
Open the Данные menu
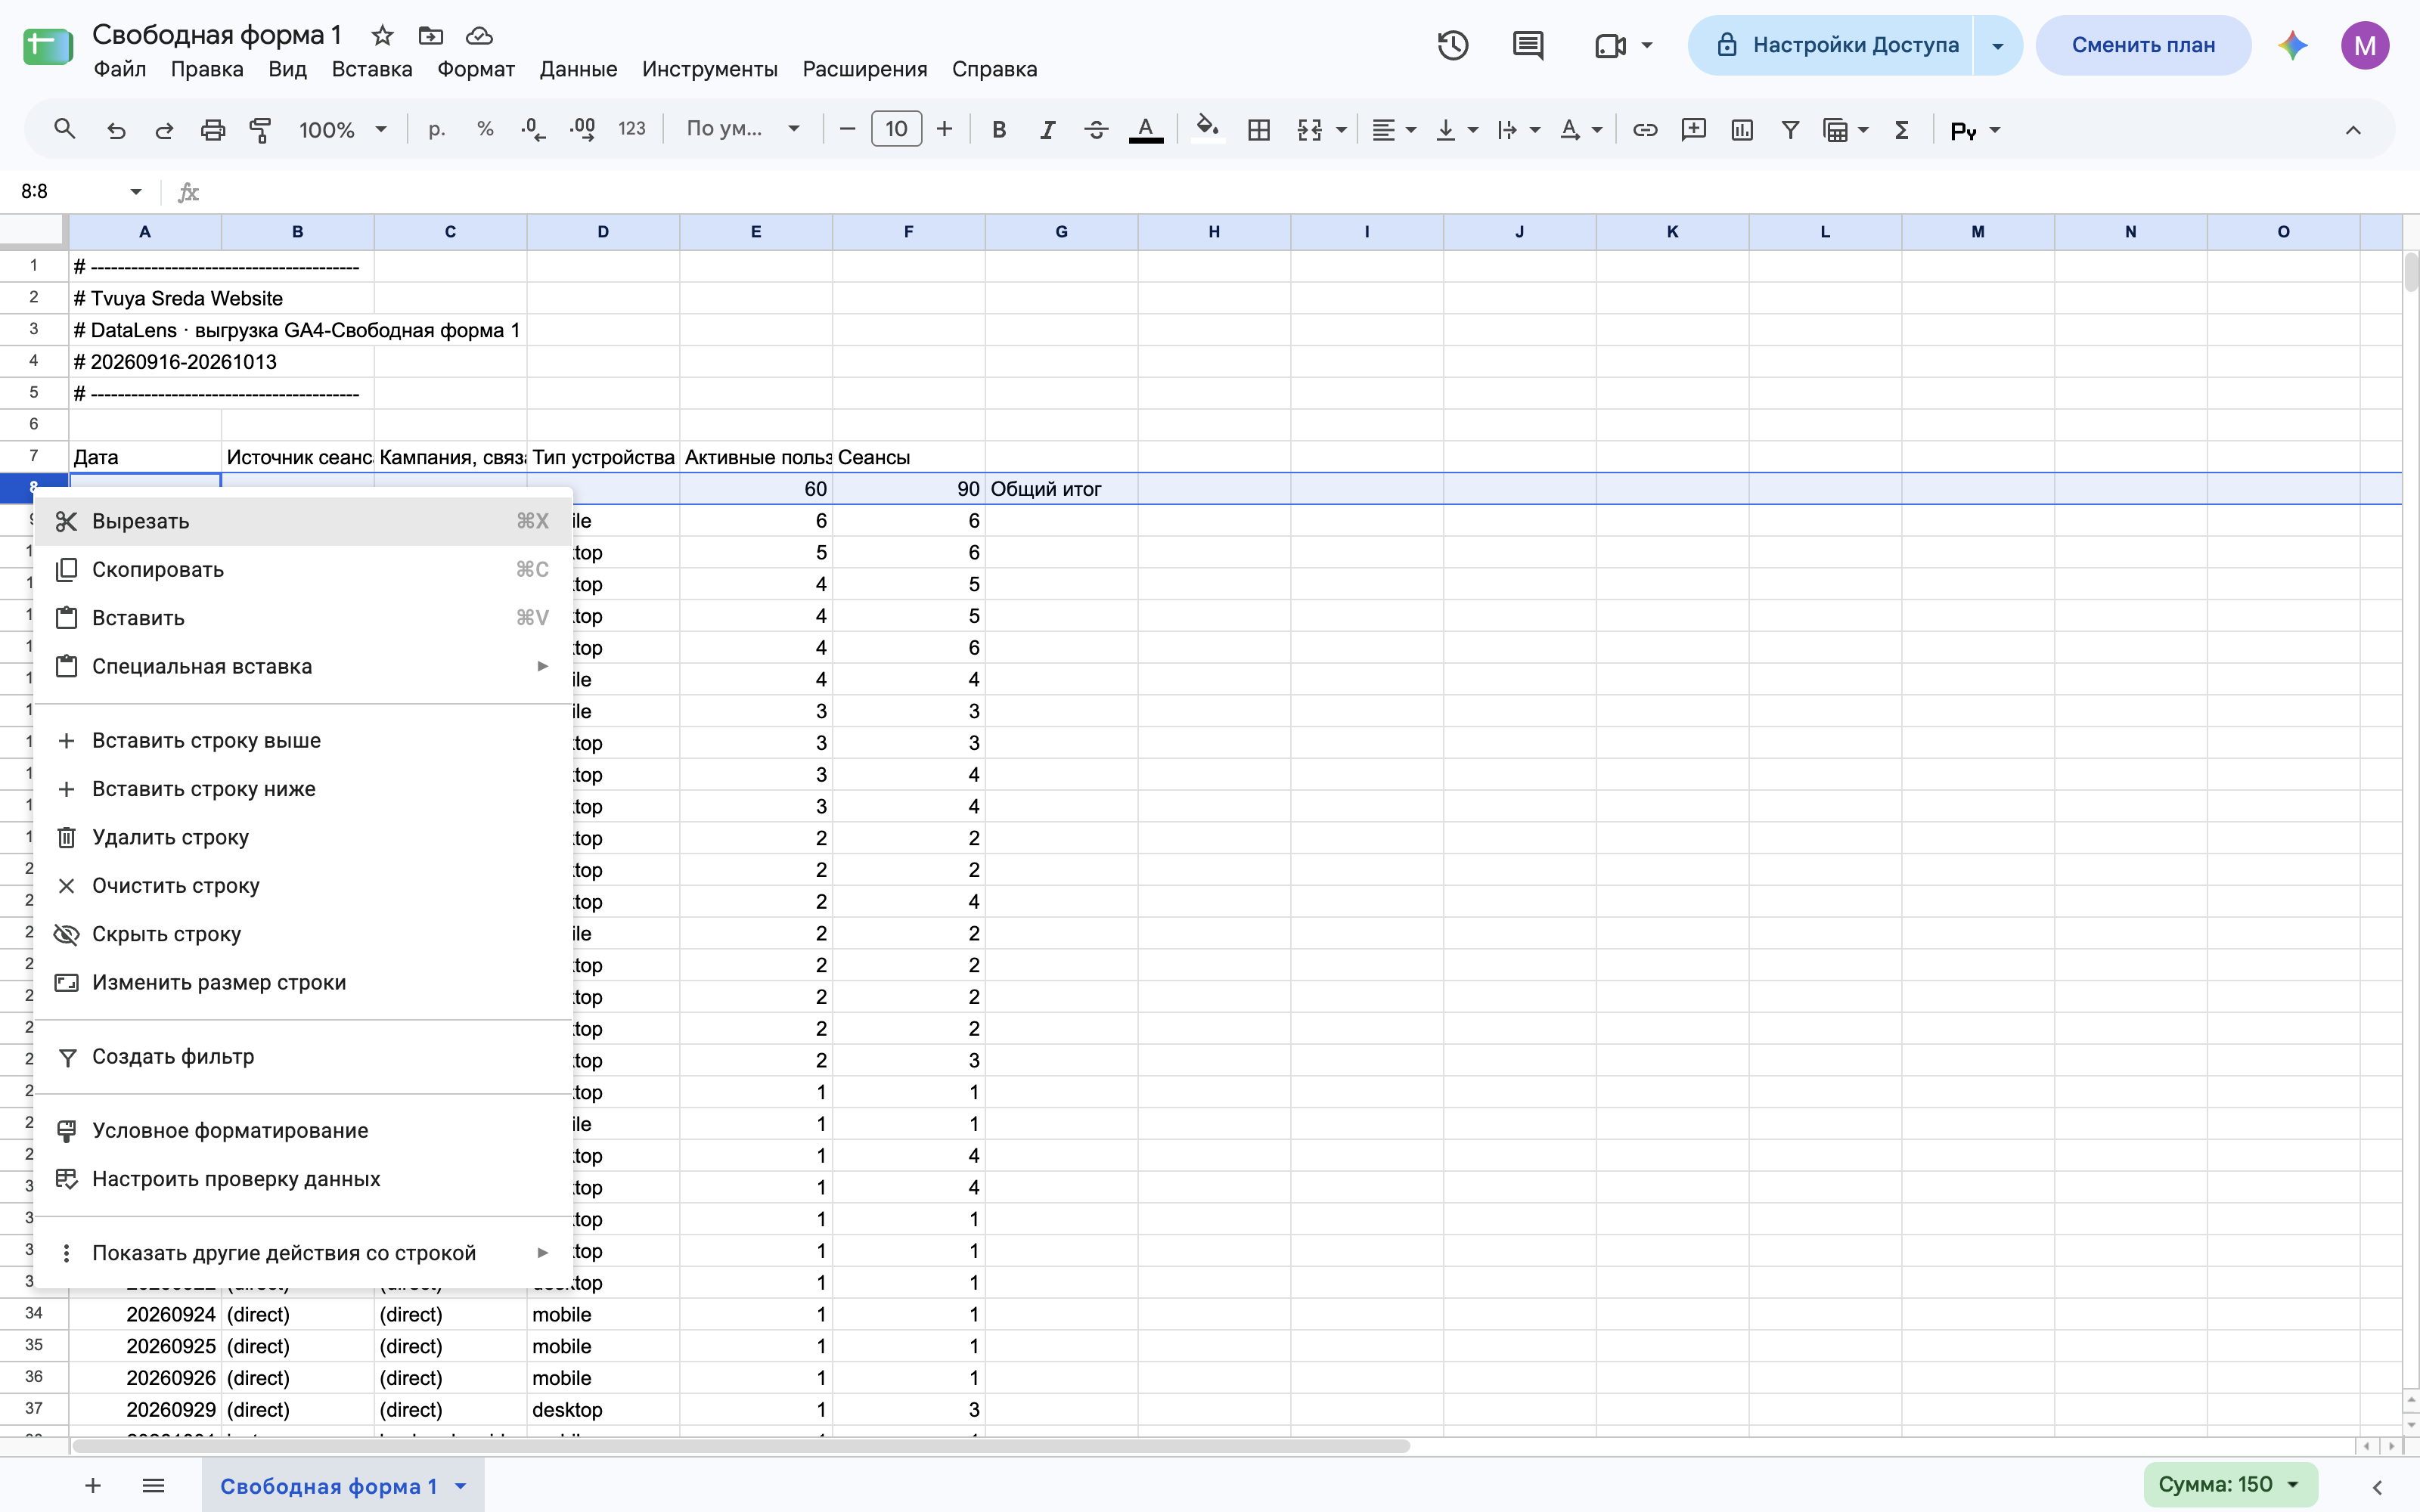(578, 69)
